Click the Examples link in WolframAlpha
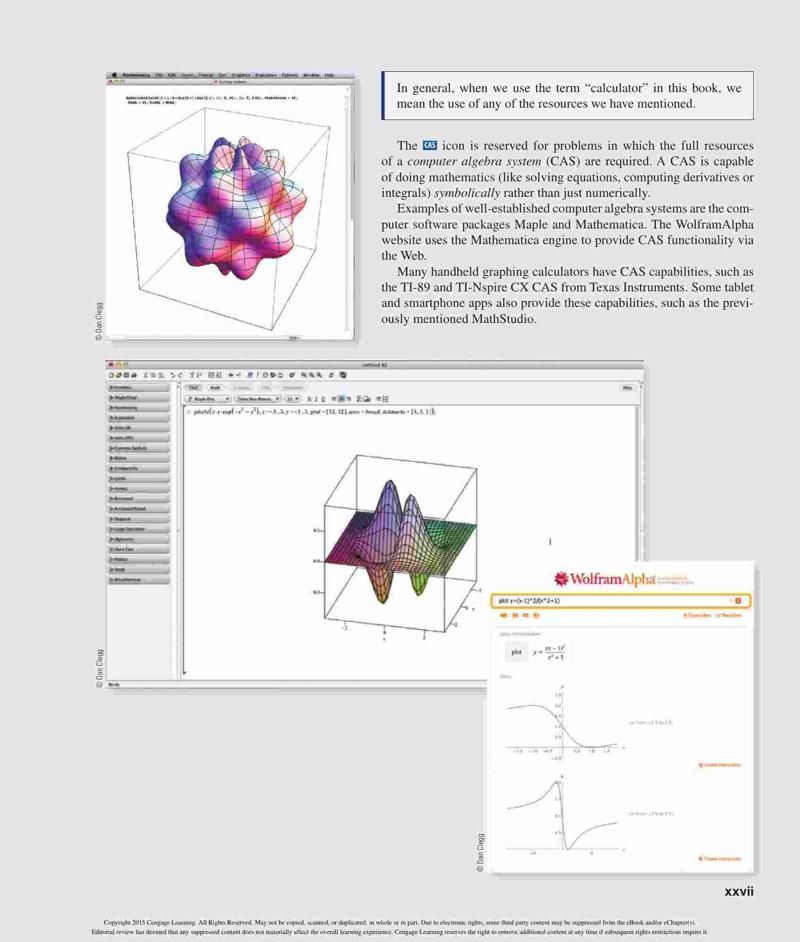The width and height of the screenshot is (800, 942). point(697,615)
